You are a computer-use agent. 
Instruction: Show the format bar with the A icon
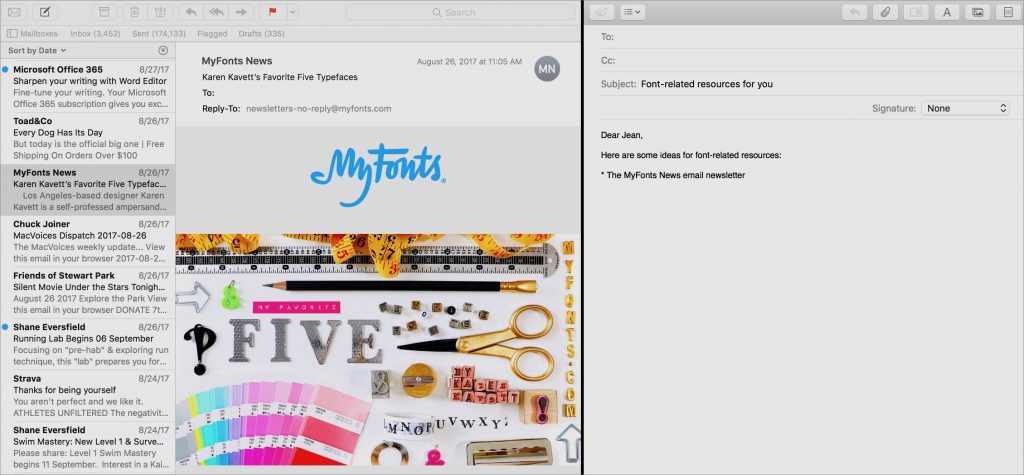946,12
